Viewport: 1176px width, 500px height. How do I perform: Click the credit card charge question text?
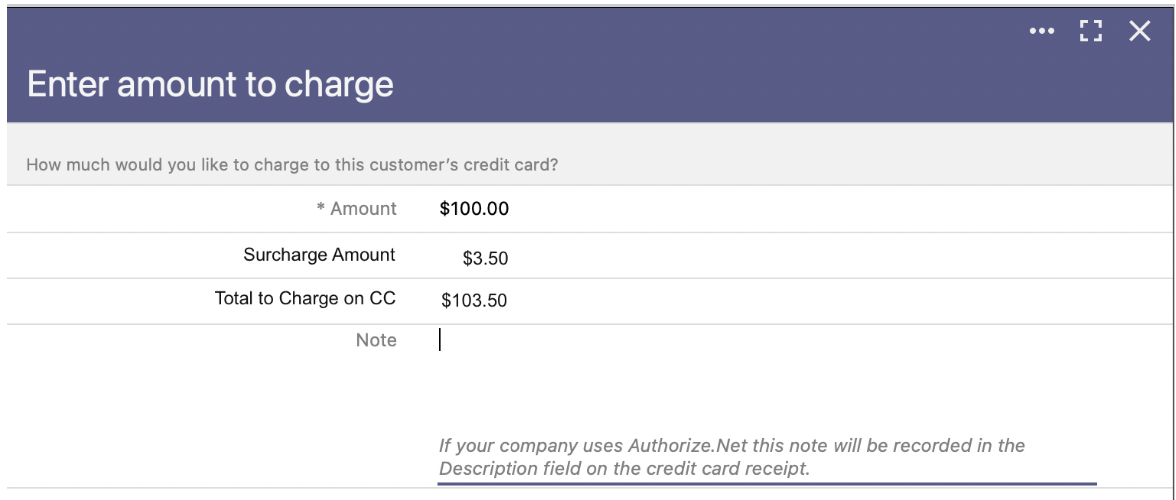292,164
